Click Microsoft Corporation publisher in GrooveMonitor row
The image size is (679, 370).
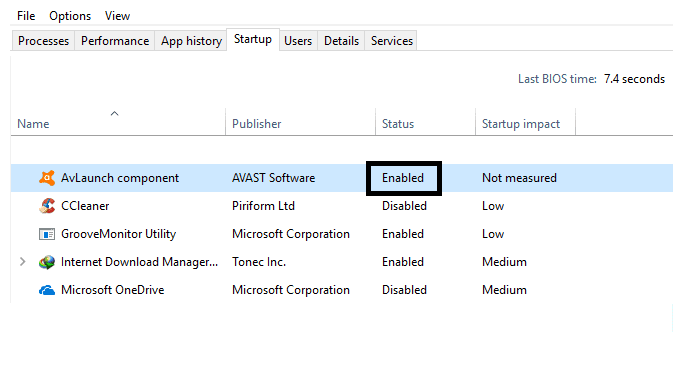point(291,234)
